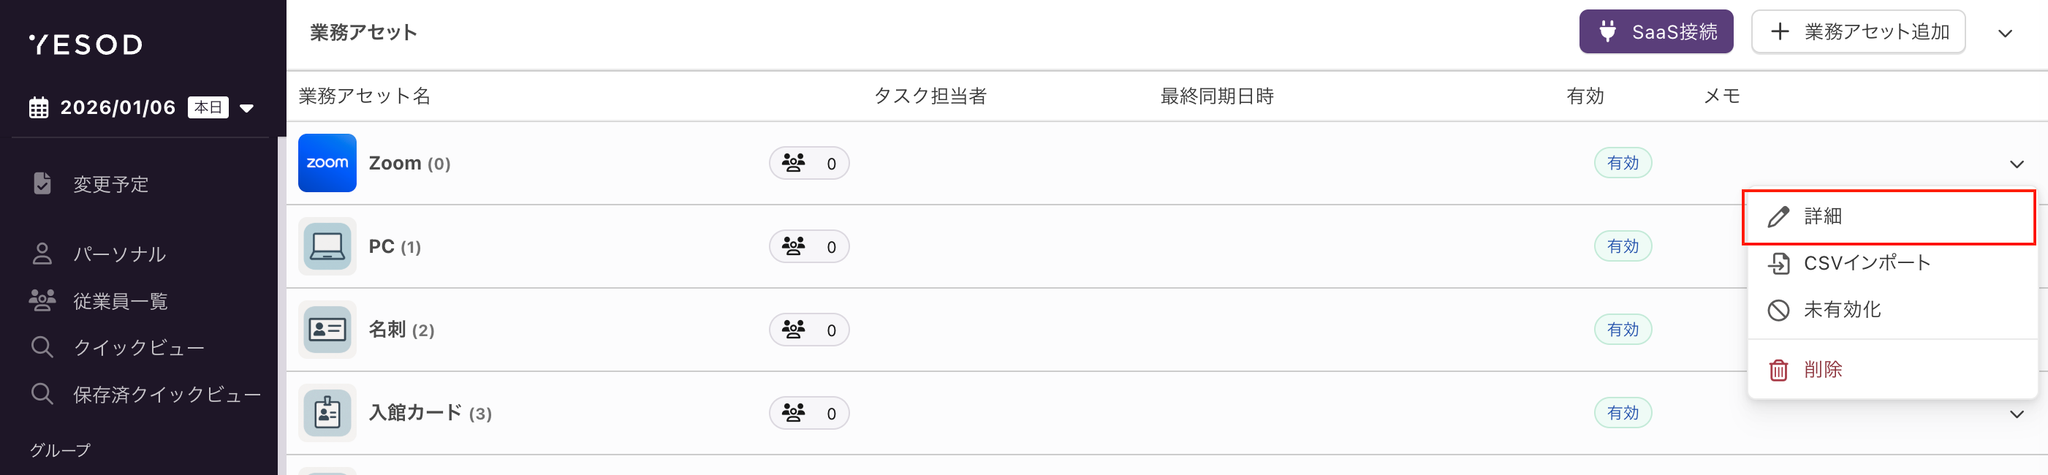Go to 従業員一覧 page
Image resolution: width=2048 pixels, height=475 pixels.
pos(120,301)
